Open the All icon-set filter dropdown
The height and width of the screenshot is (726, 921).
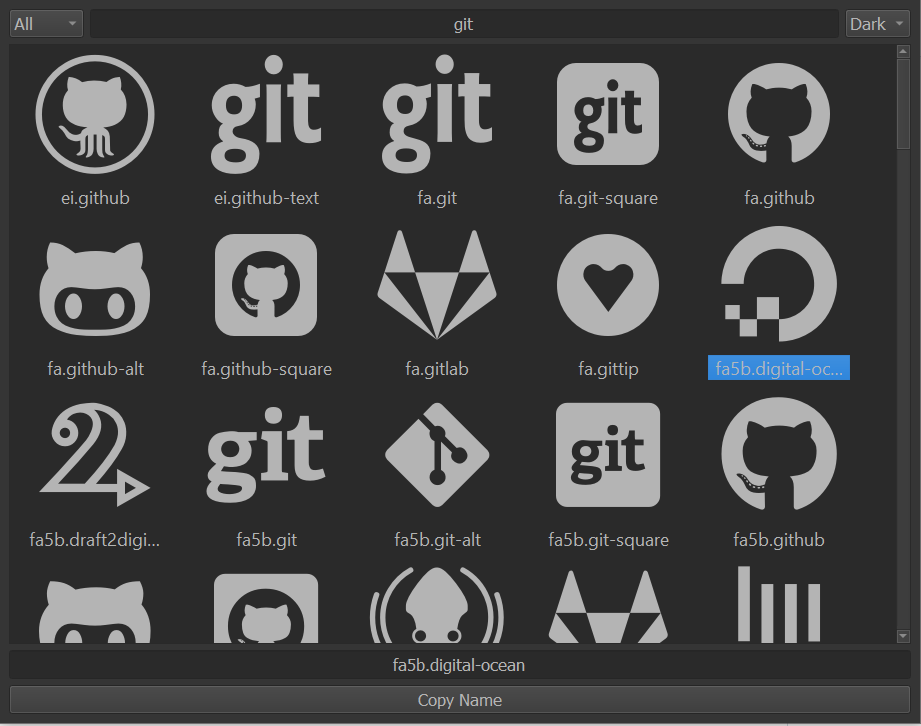click(46, 24)
